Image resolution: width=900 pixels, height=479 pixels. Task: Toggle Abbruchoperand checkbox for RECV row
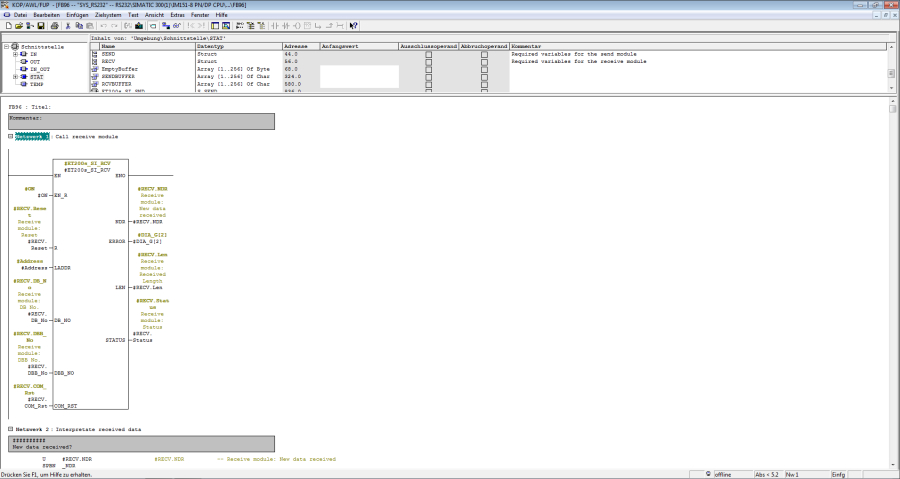[484, 61]
